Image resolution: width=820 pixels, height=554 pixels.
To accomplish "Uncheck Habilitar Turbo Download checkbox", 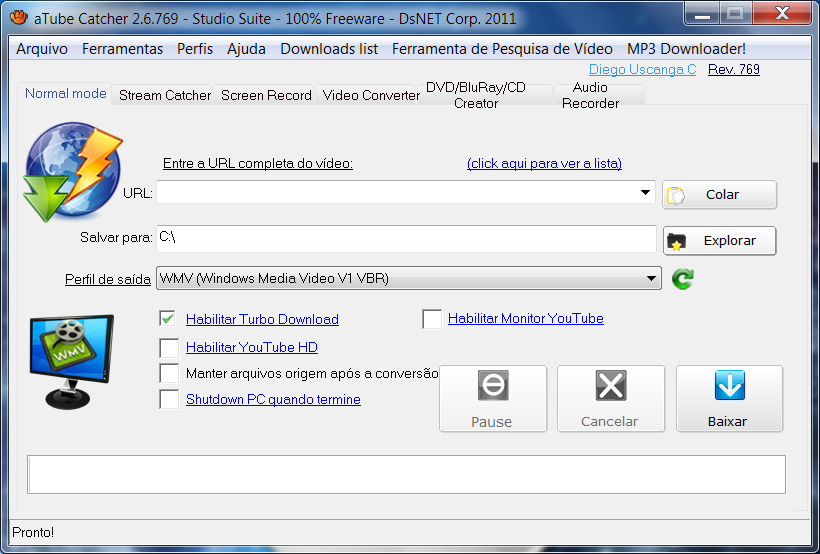I will (169, 319).
